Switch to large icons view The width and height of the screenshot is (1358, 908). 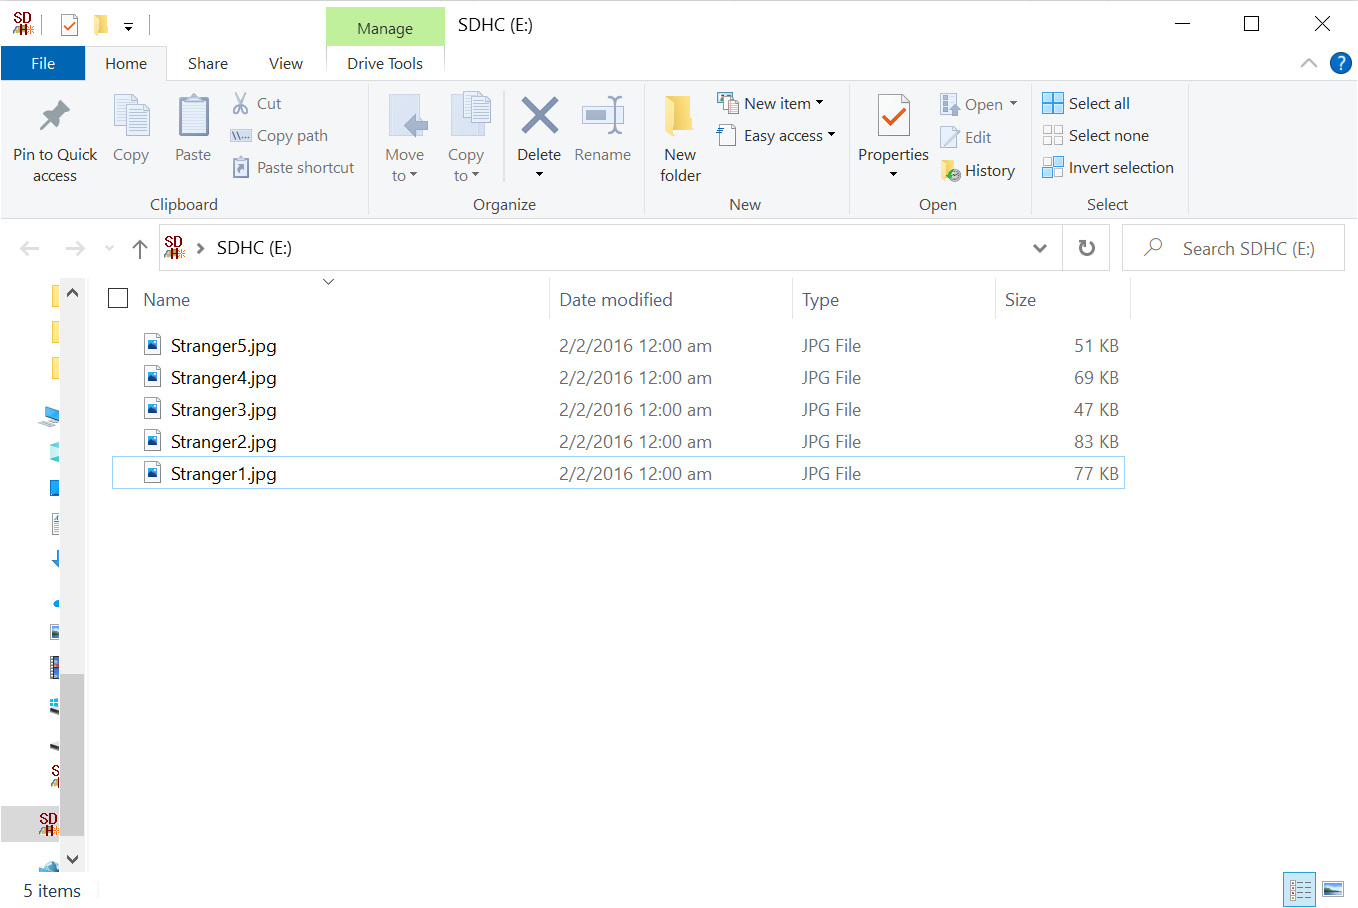1332,889
